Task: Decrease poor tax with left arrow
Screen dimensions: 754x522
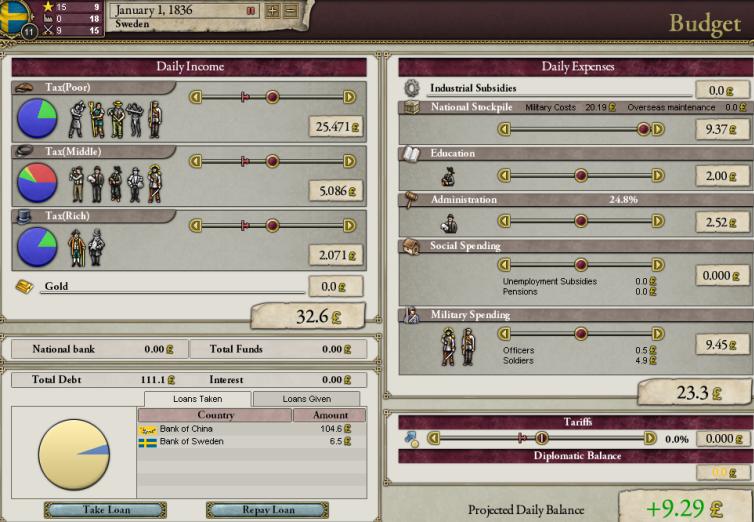Action: point(195,97)
